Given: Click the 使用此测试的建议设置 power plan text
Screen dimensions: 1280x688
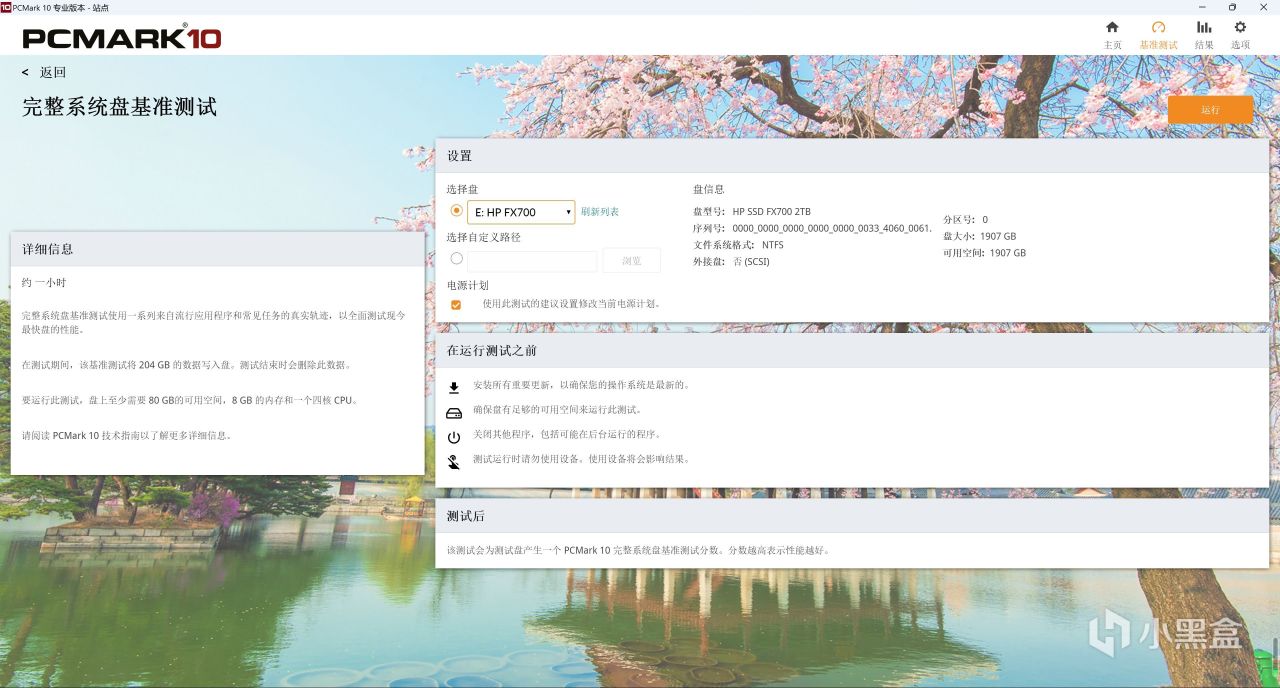Looking at the screenshot, I should pyautogui.click(x=572, y=304).
